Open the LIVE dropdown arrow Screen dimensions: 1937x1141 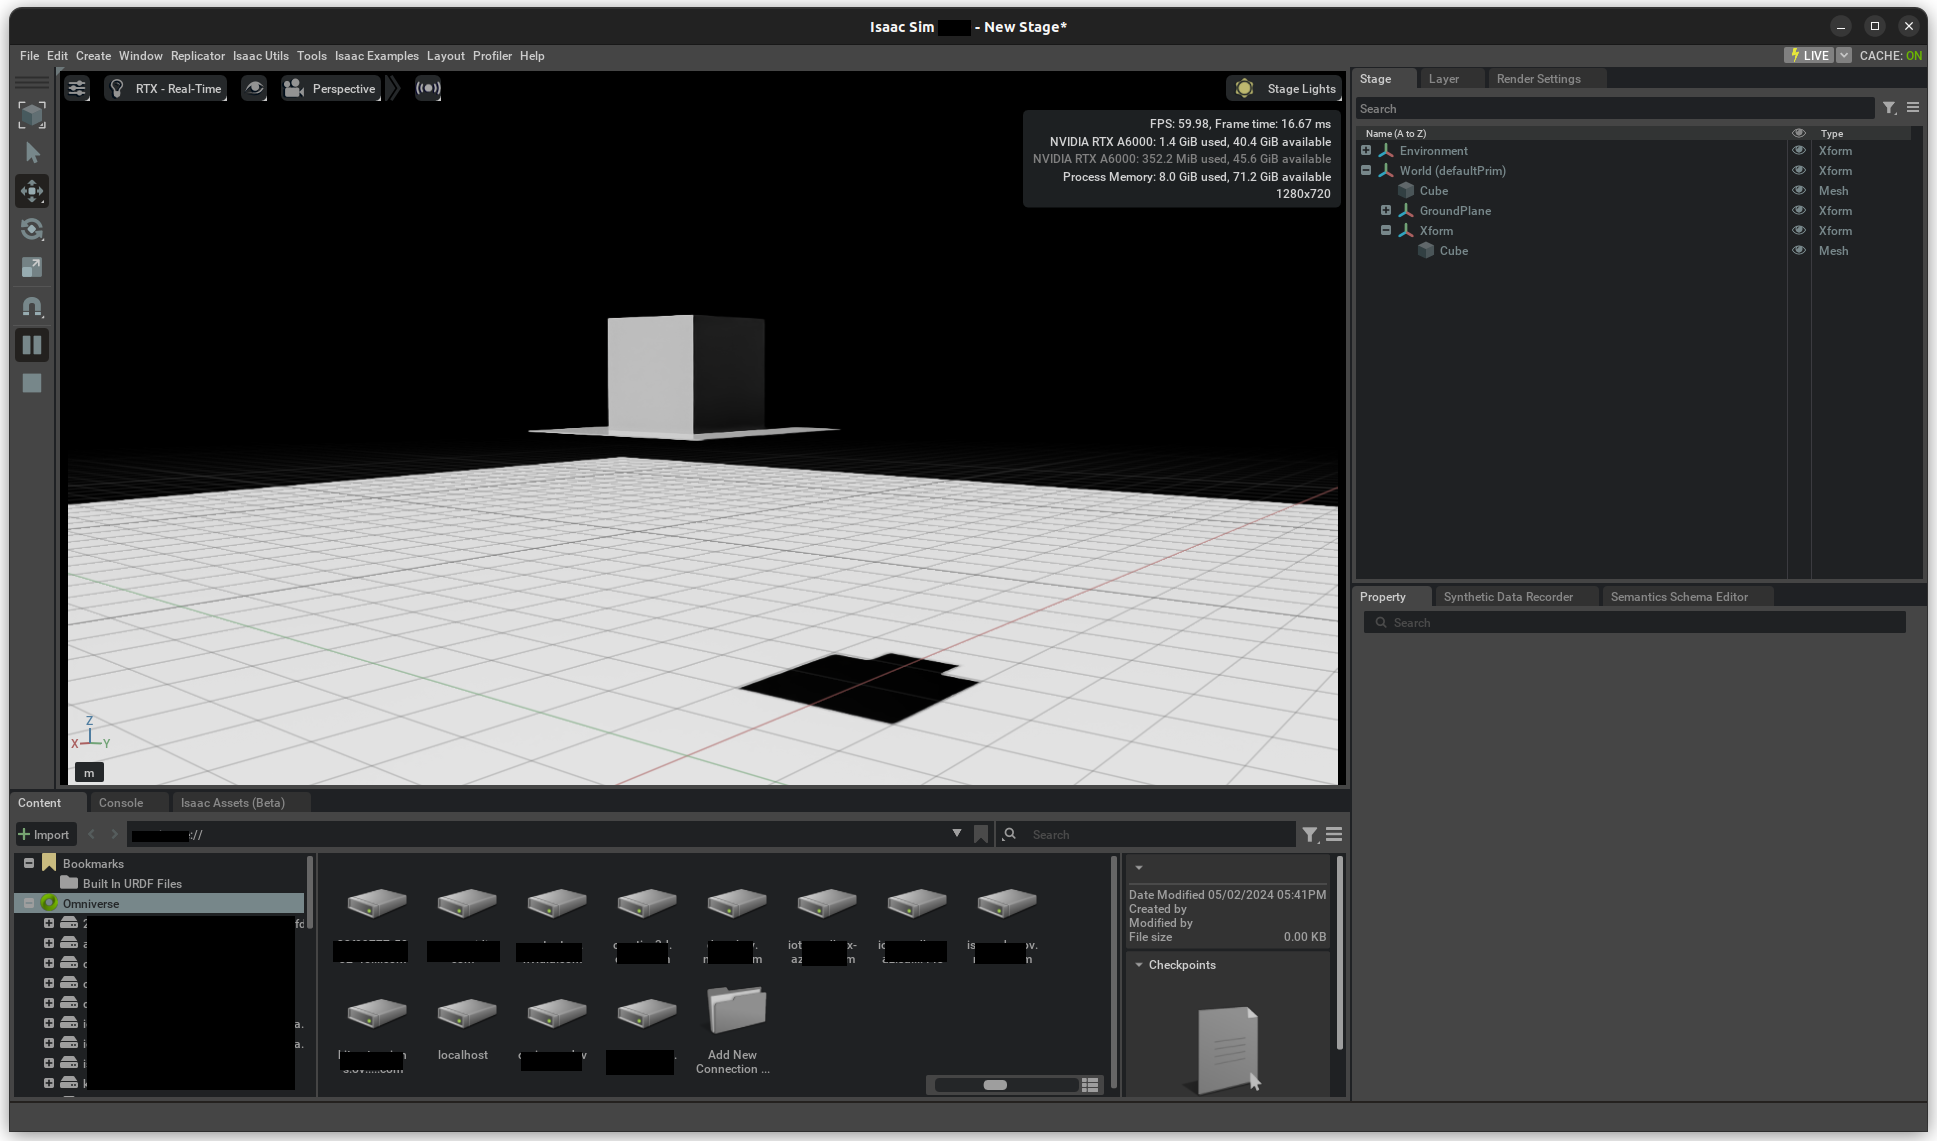coord(1844,56)
